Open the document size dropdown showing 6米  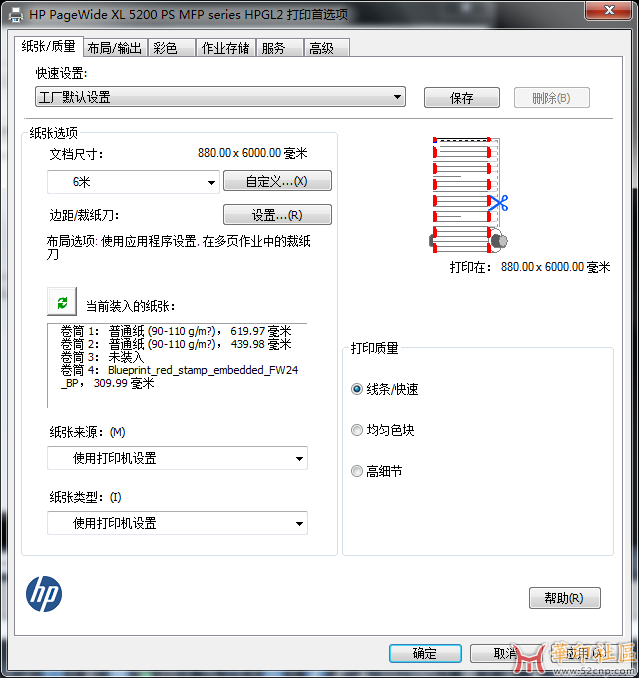click(133, 182)
